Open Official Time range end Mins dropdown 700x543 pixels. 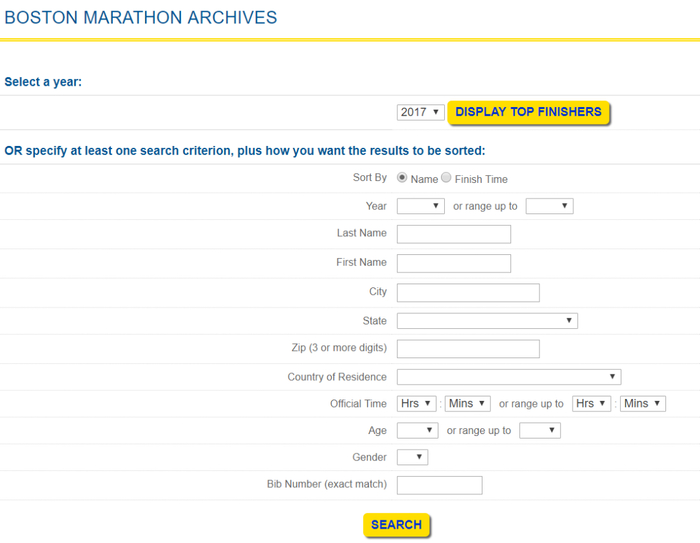[642, 404]
